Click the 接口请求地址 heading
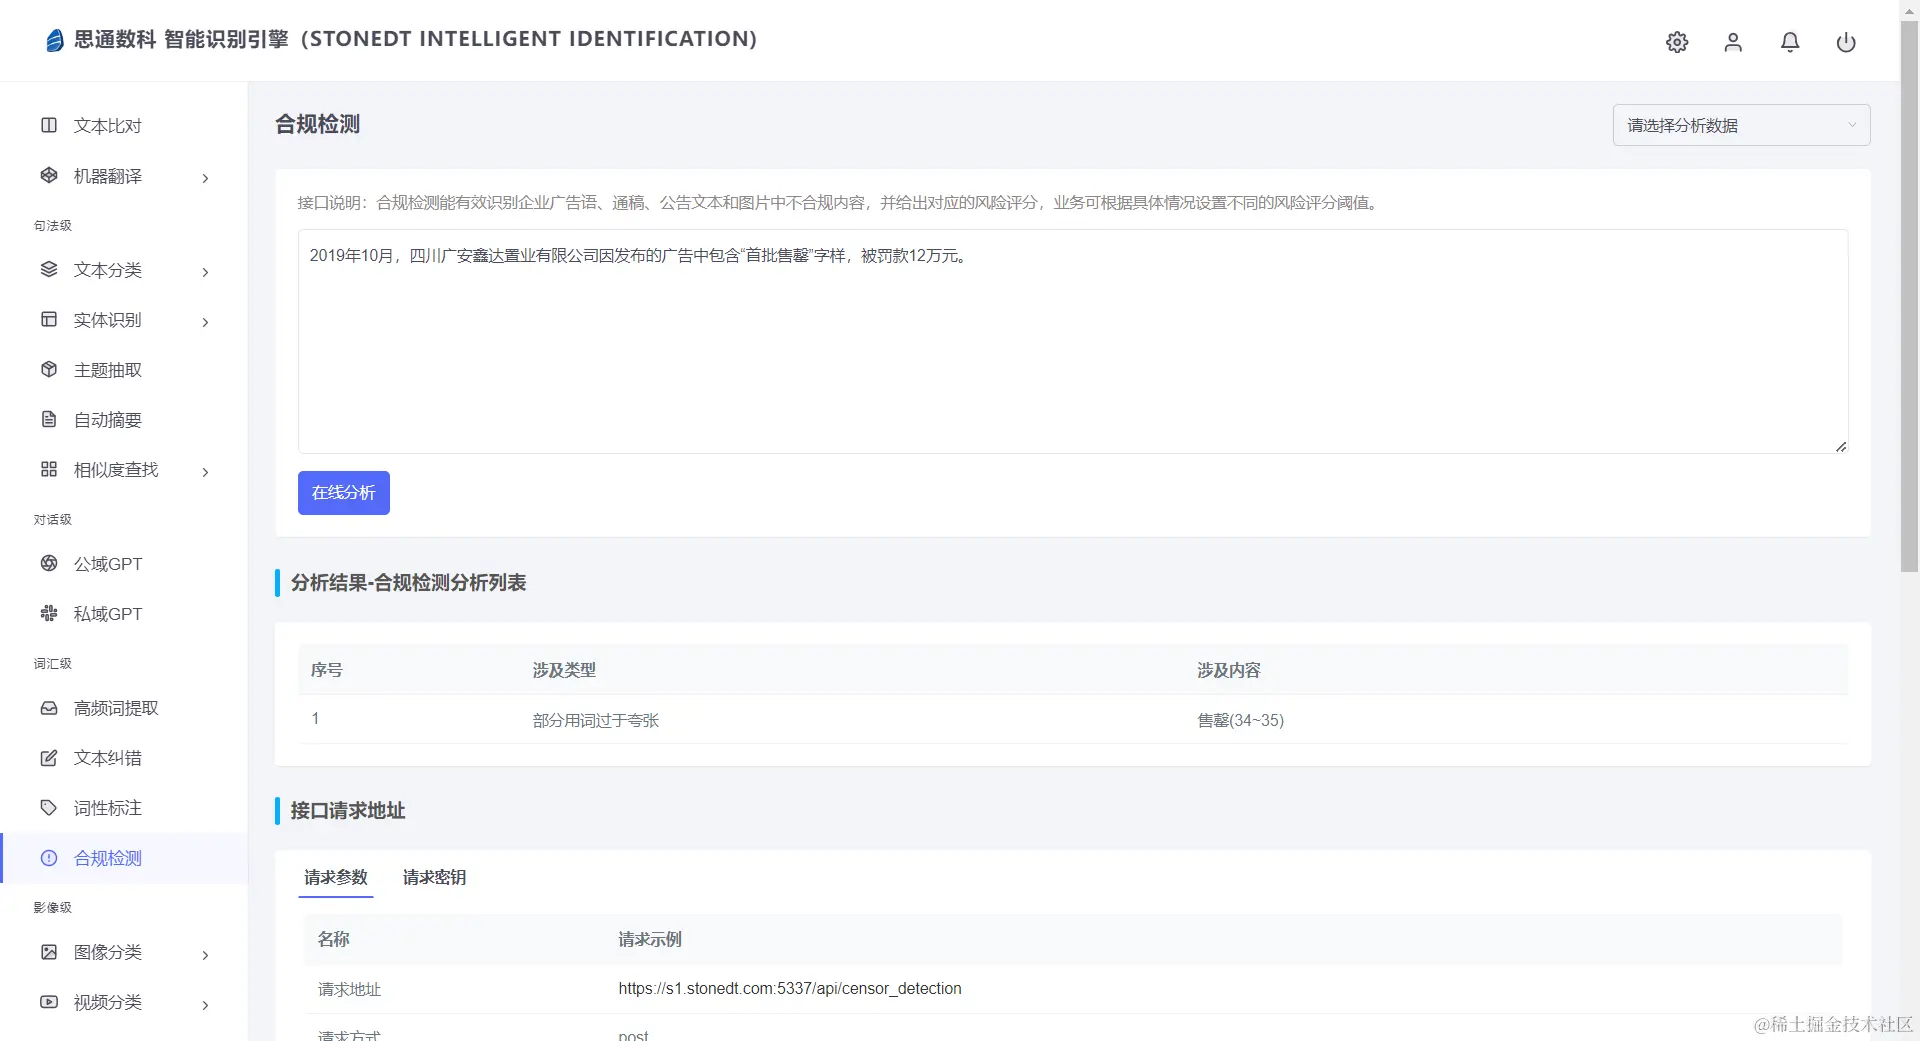1920x1041 pixels. click(348, 811)
